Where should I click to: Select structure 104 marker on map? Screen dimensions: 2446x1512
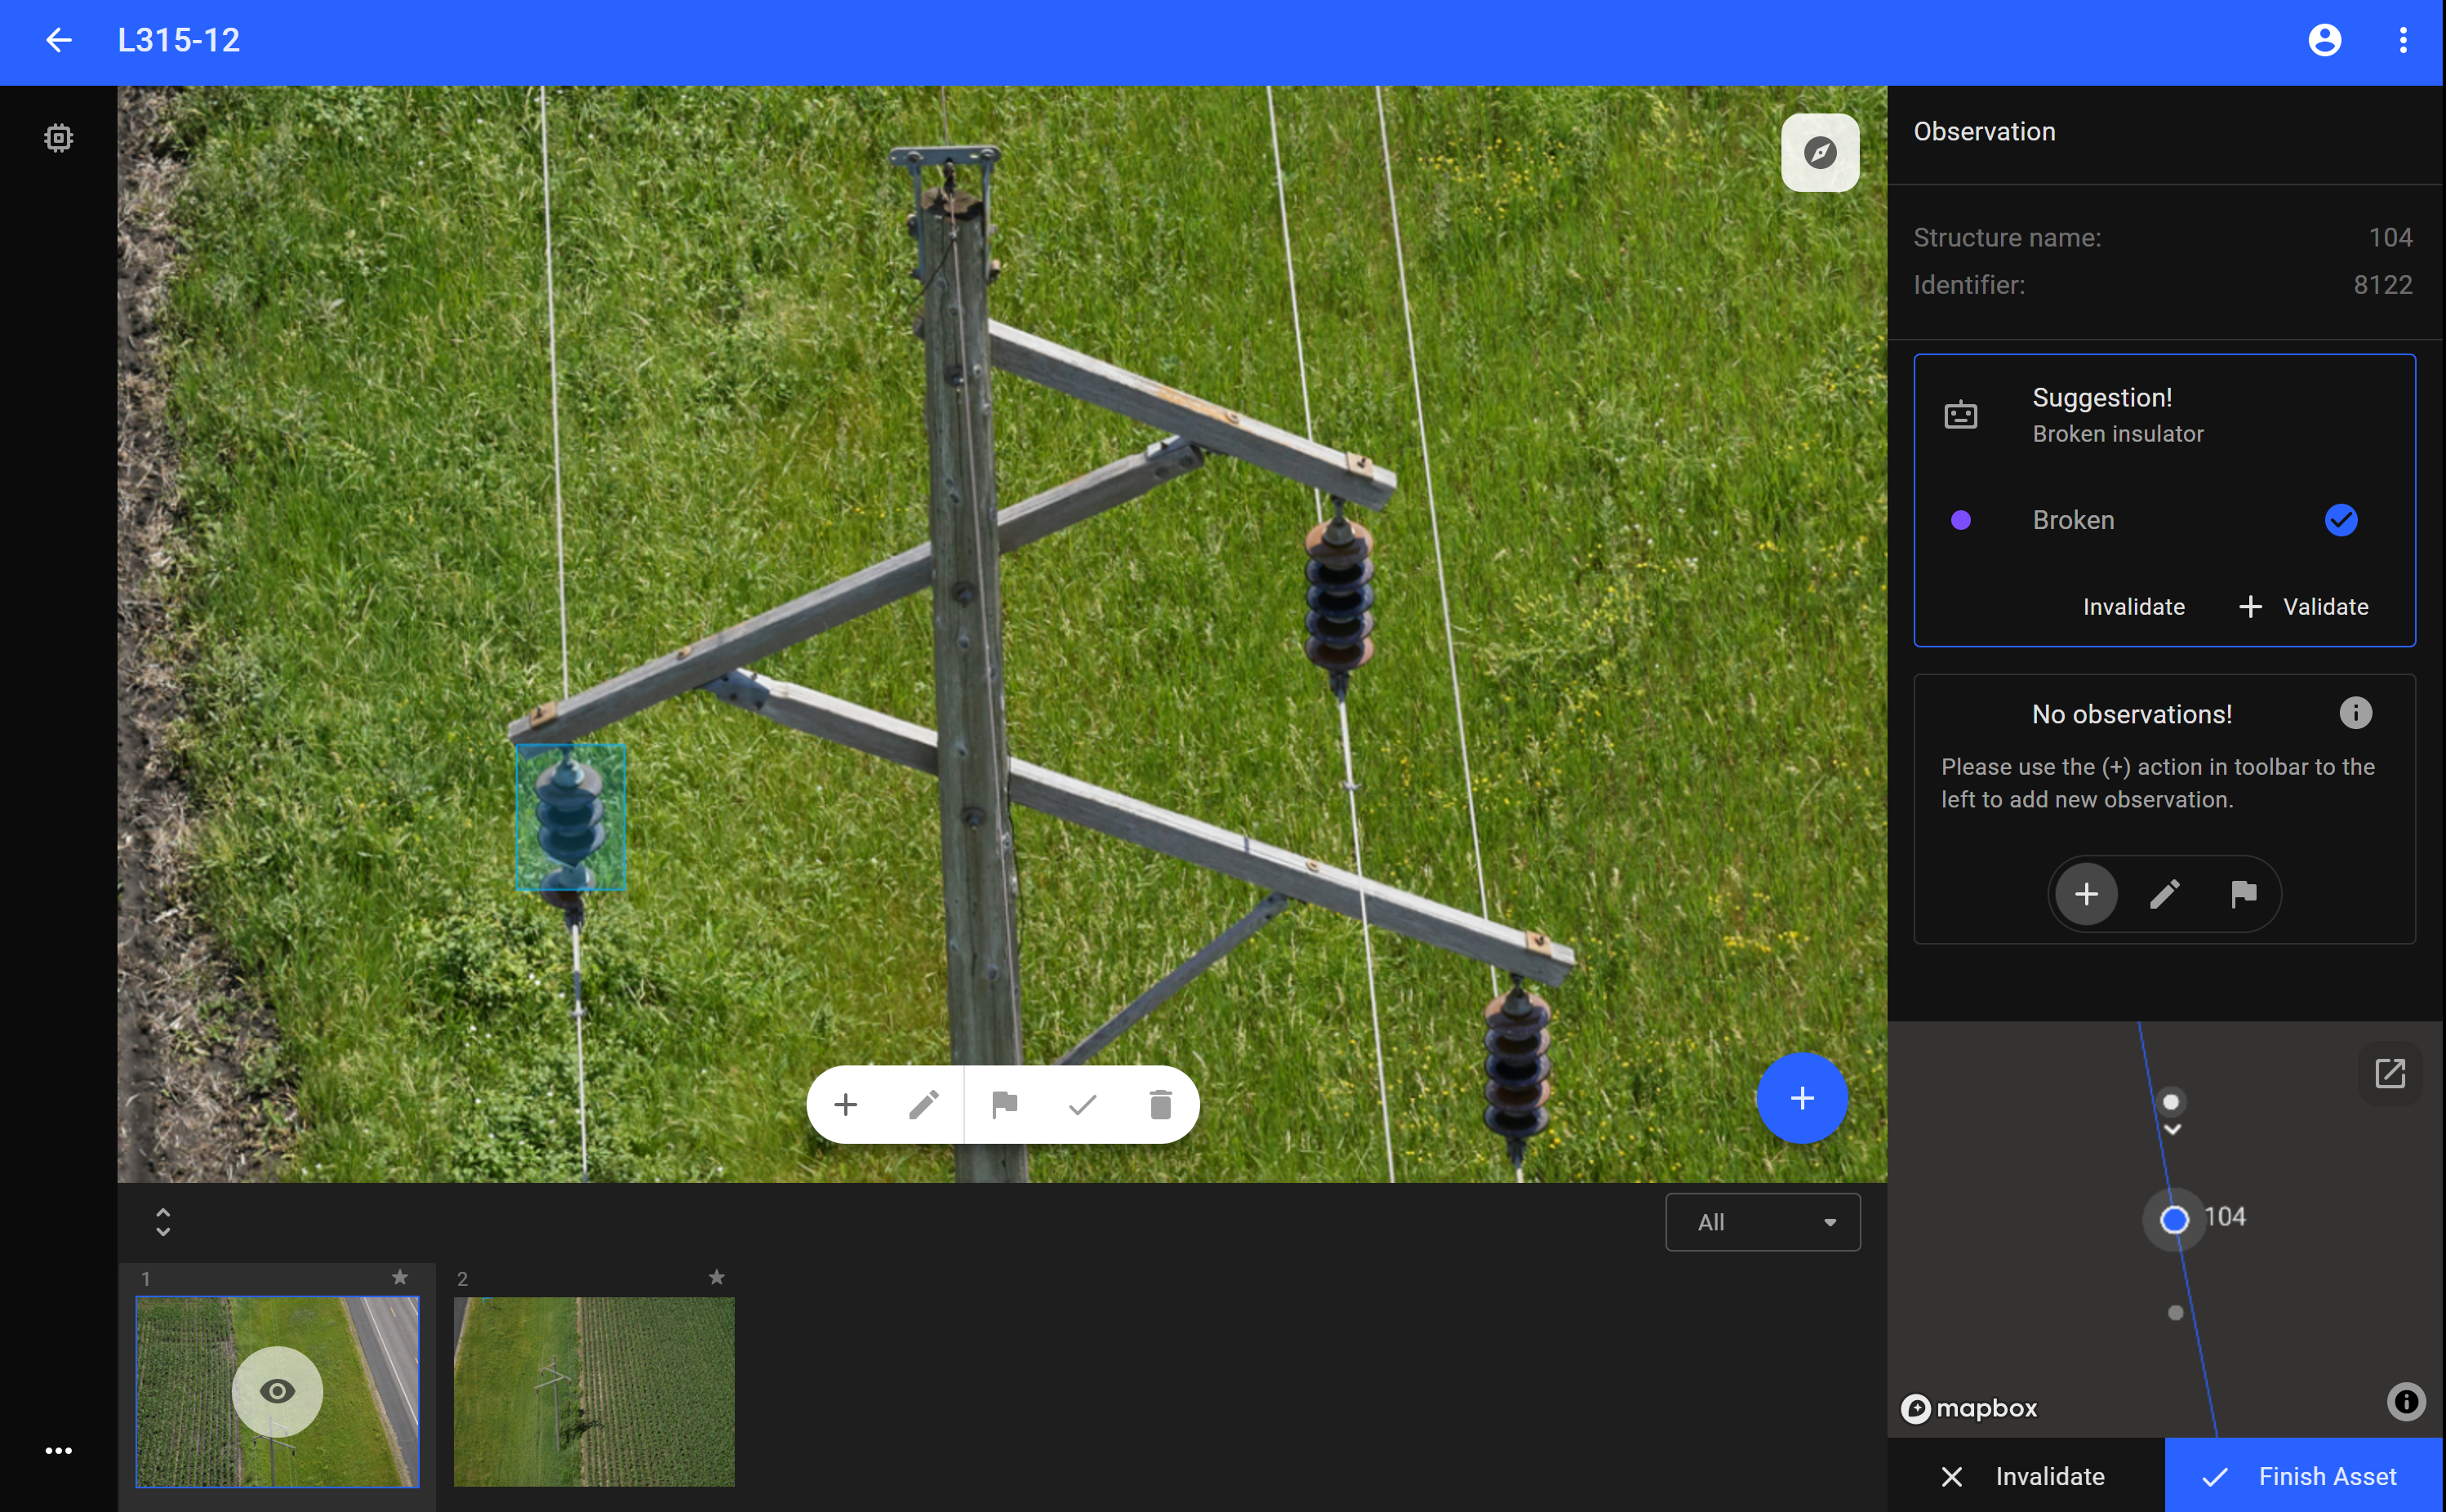pyautogui.click(x=2174, y=1220)
